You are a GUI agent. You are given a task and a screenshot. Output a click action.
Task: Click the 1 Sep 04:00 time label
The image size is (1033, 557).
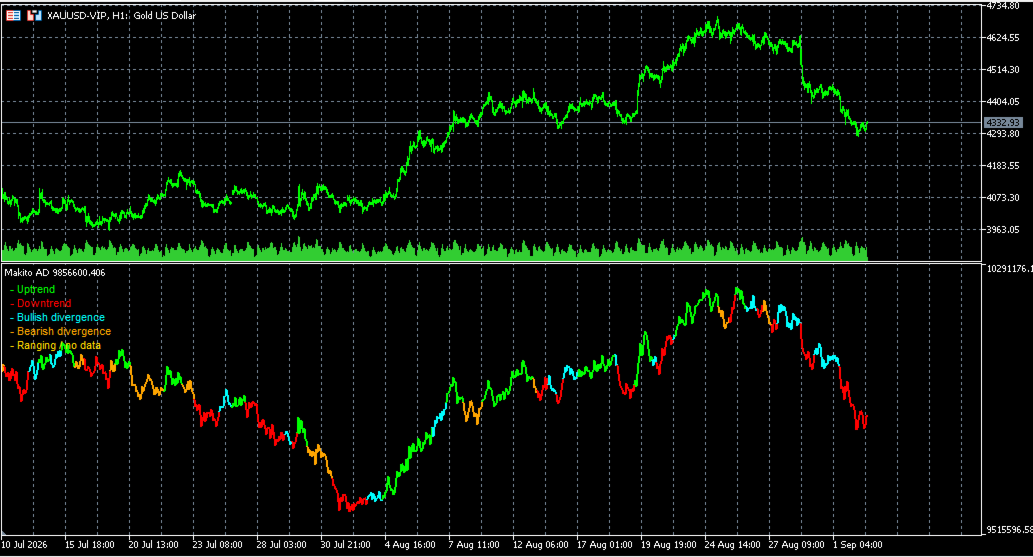pyautogui.click(x=858, y=544)
